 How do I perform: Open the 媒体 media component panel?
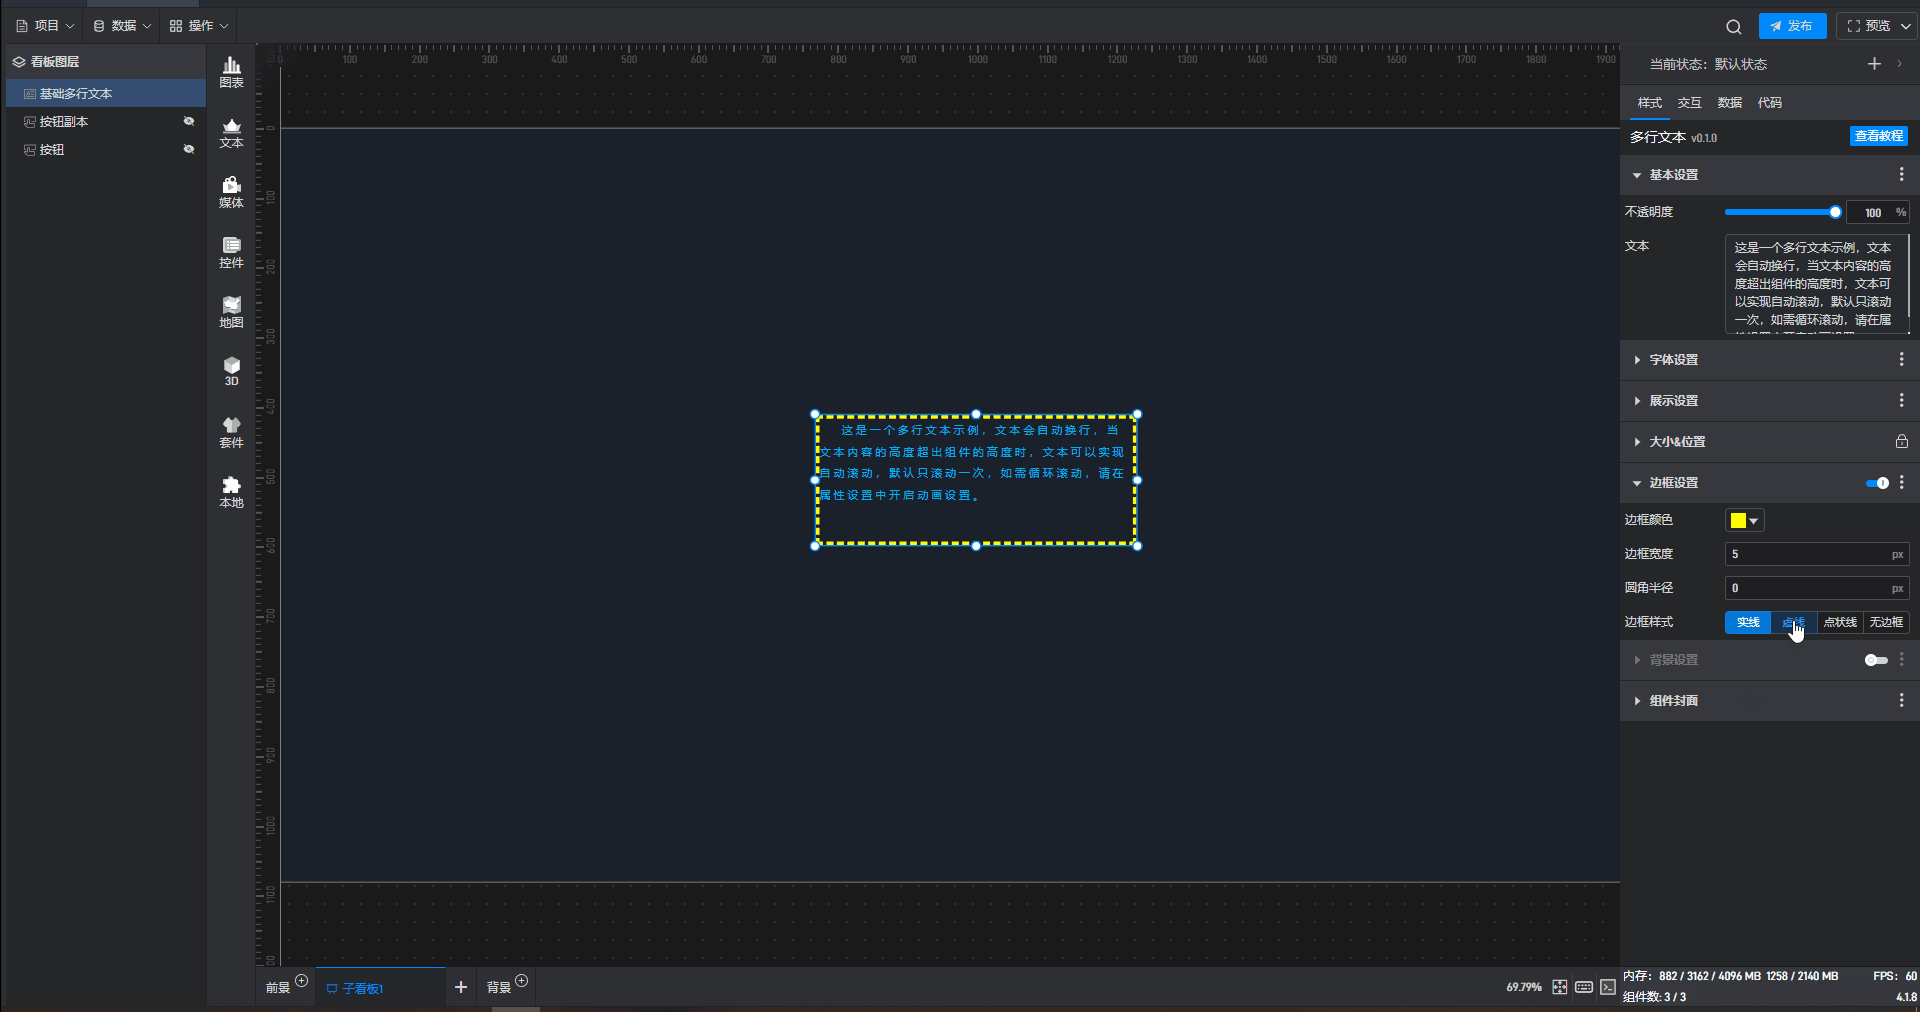231,192
